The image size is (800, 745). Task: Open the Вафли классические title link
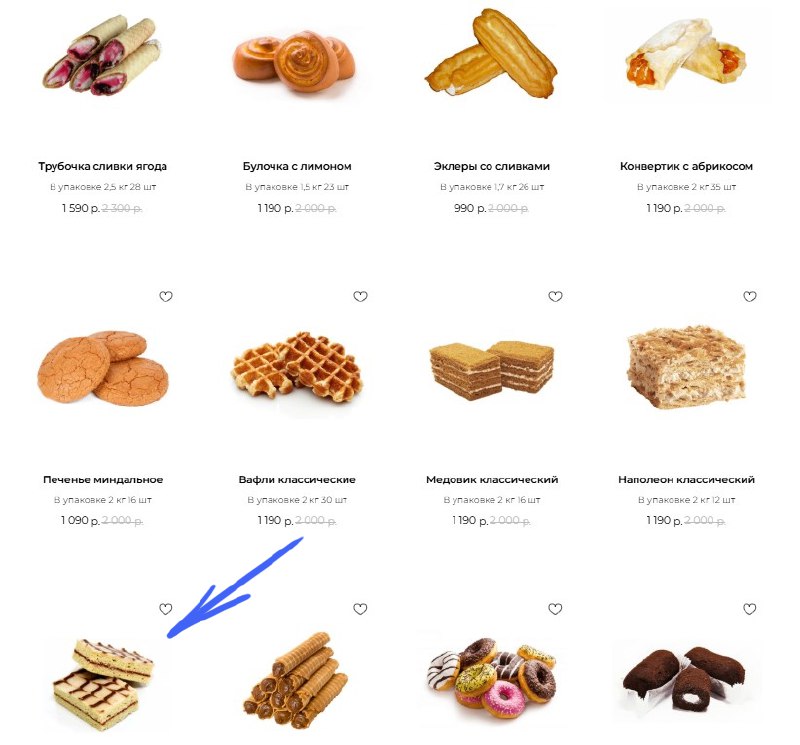297,480
